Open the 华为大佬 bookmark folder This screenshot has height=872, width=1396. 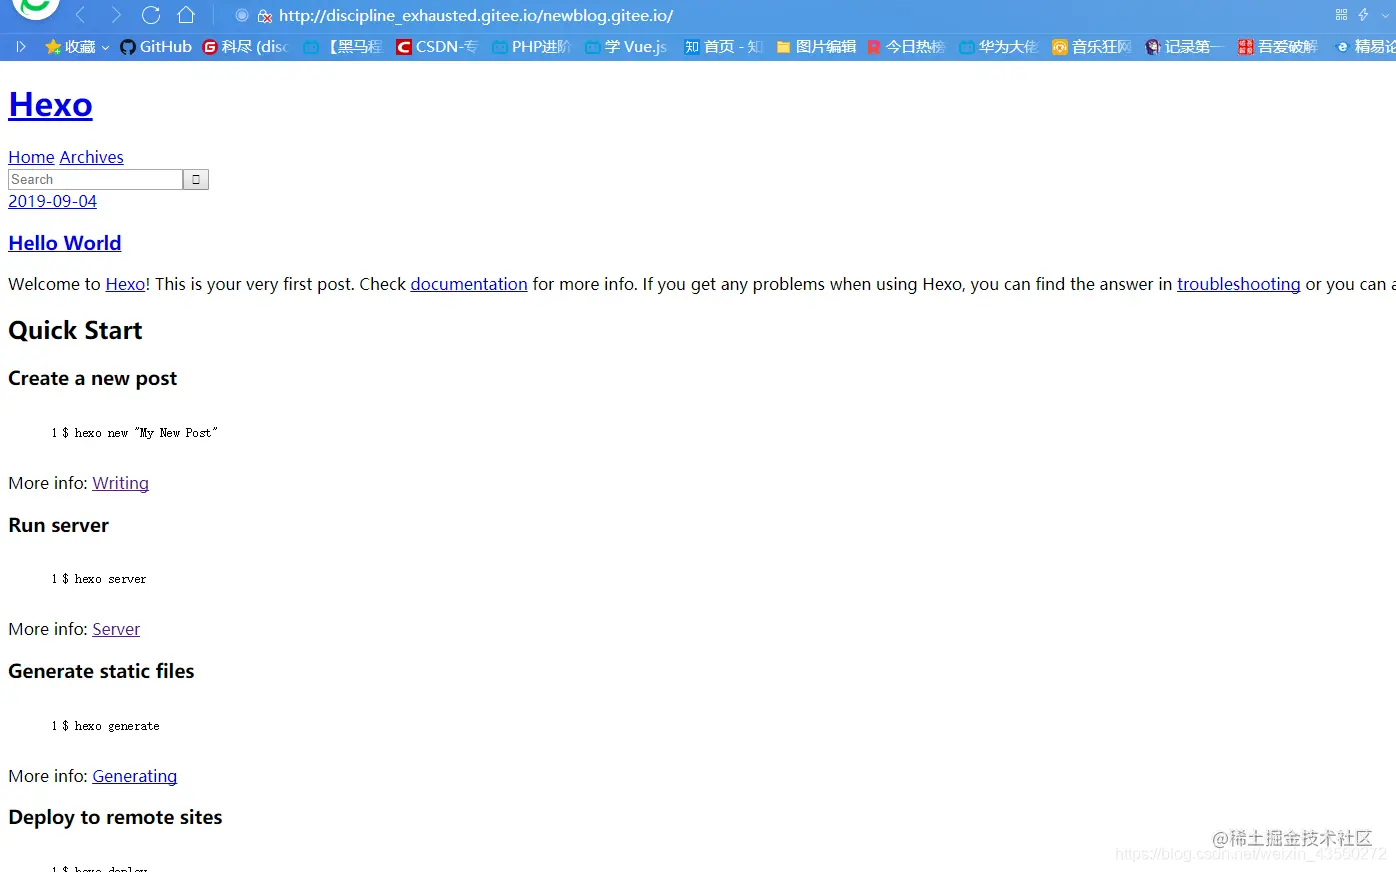(999, 47)
